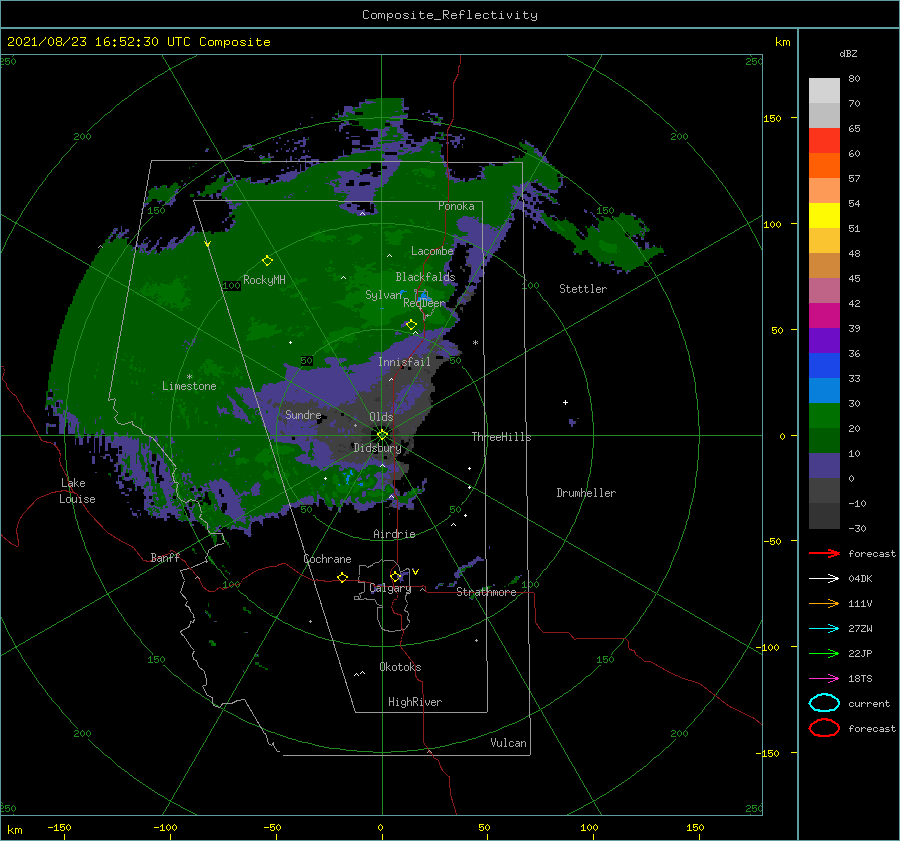Click the Stettler city label
Viewport: 900px width, 841px height.
pyautogui.click(x=583, y=289)
